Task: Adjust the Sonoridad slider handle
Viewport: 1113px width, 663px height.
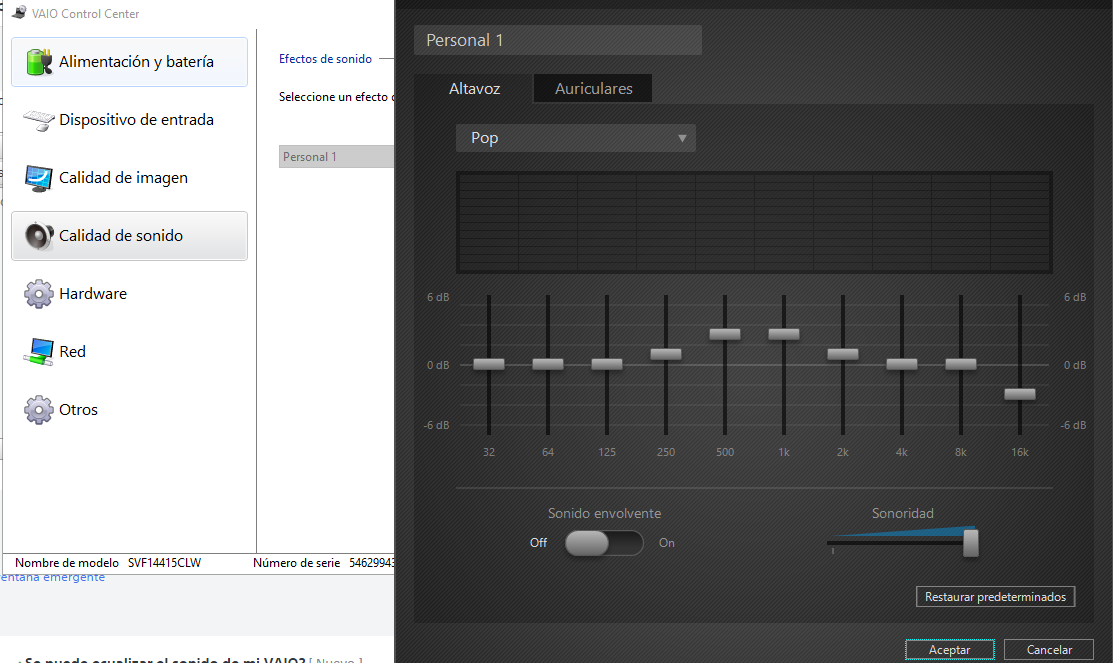Action: (x=969, y=542)
